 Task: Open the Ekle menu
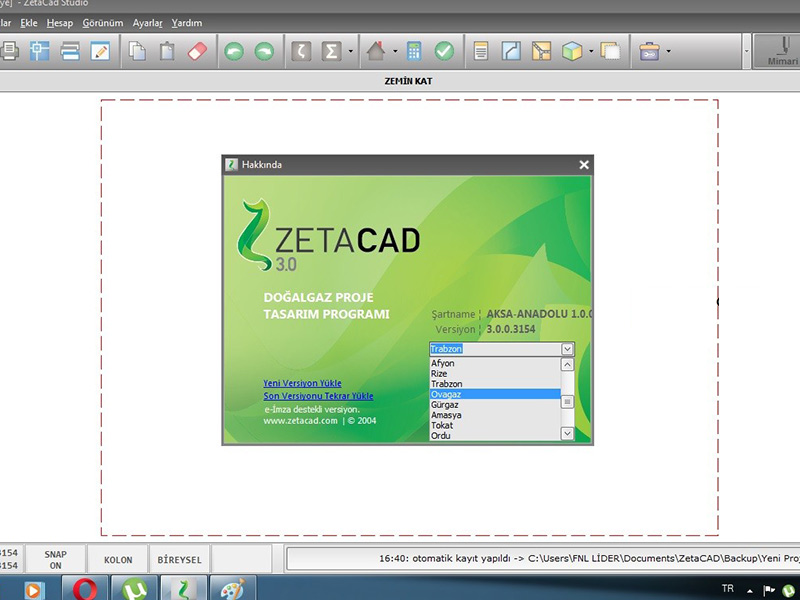29,23
